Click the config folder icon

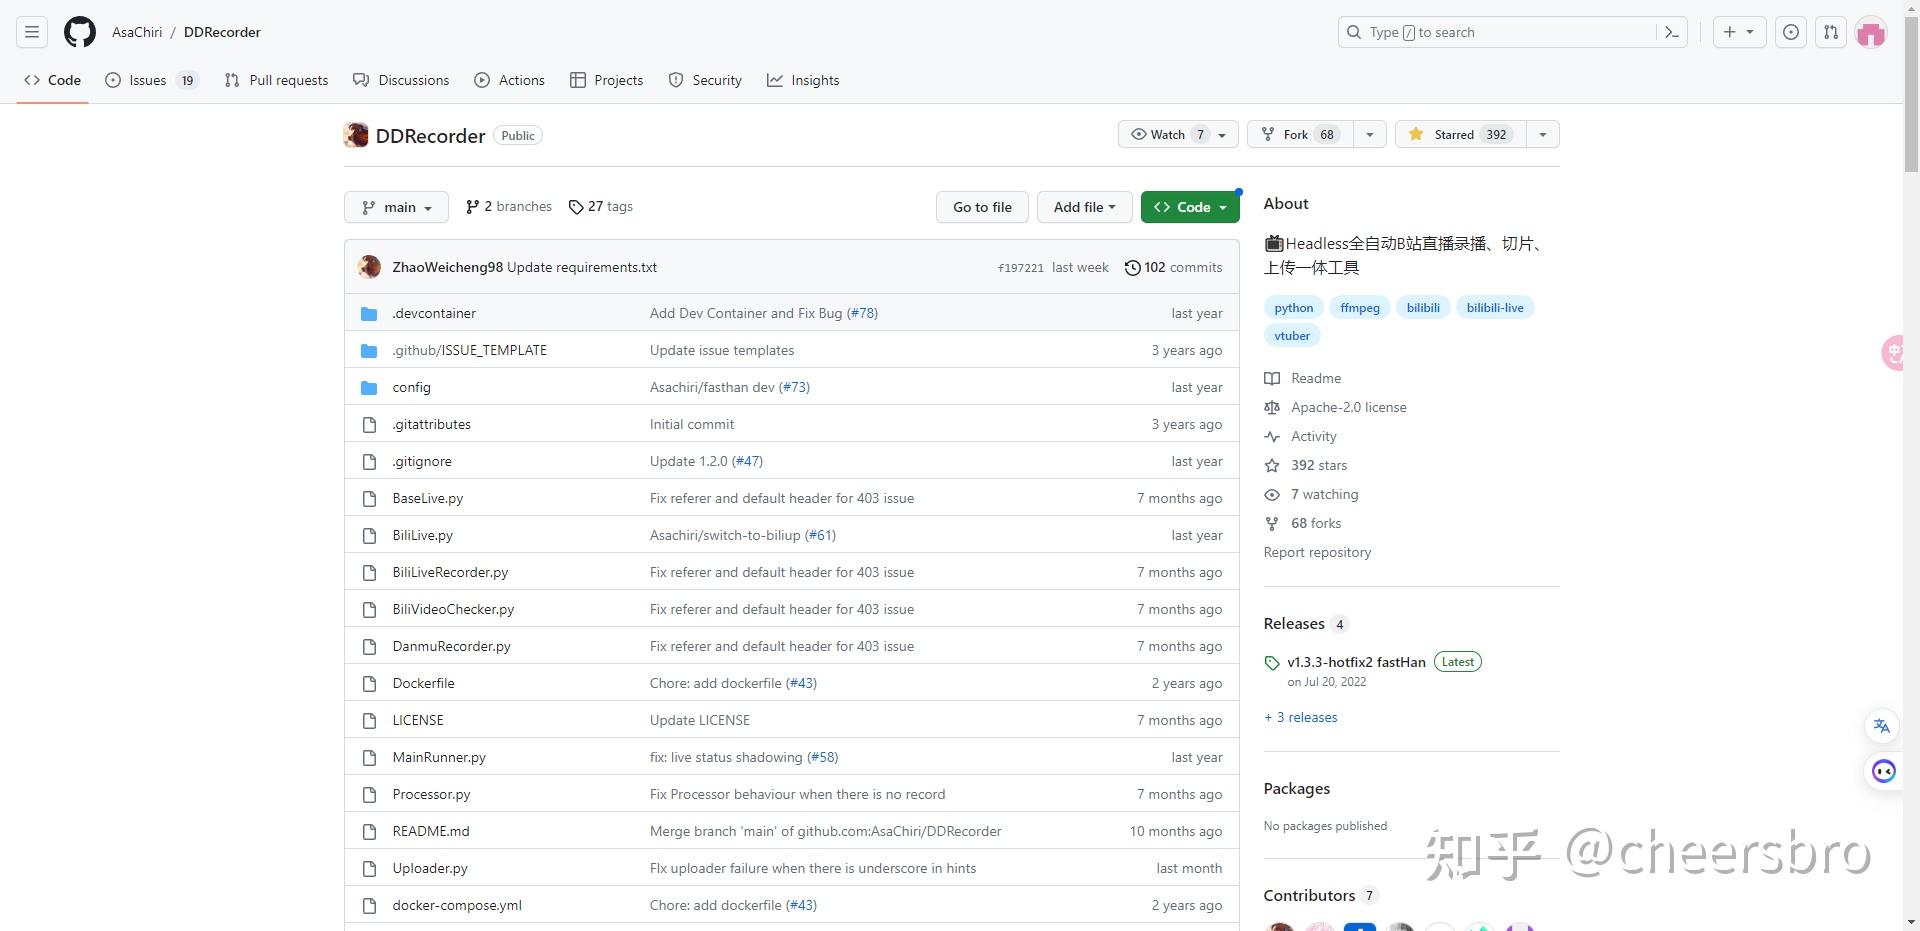(x=369, y=387)
